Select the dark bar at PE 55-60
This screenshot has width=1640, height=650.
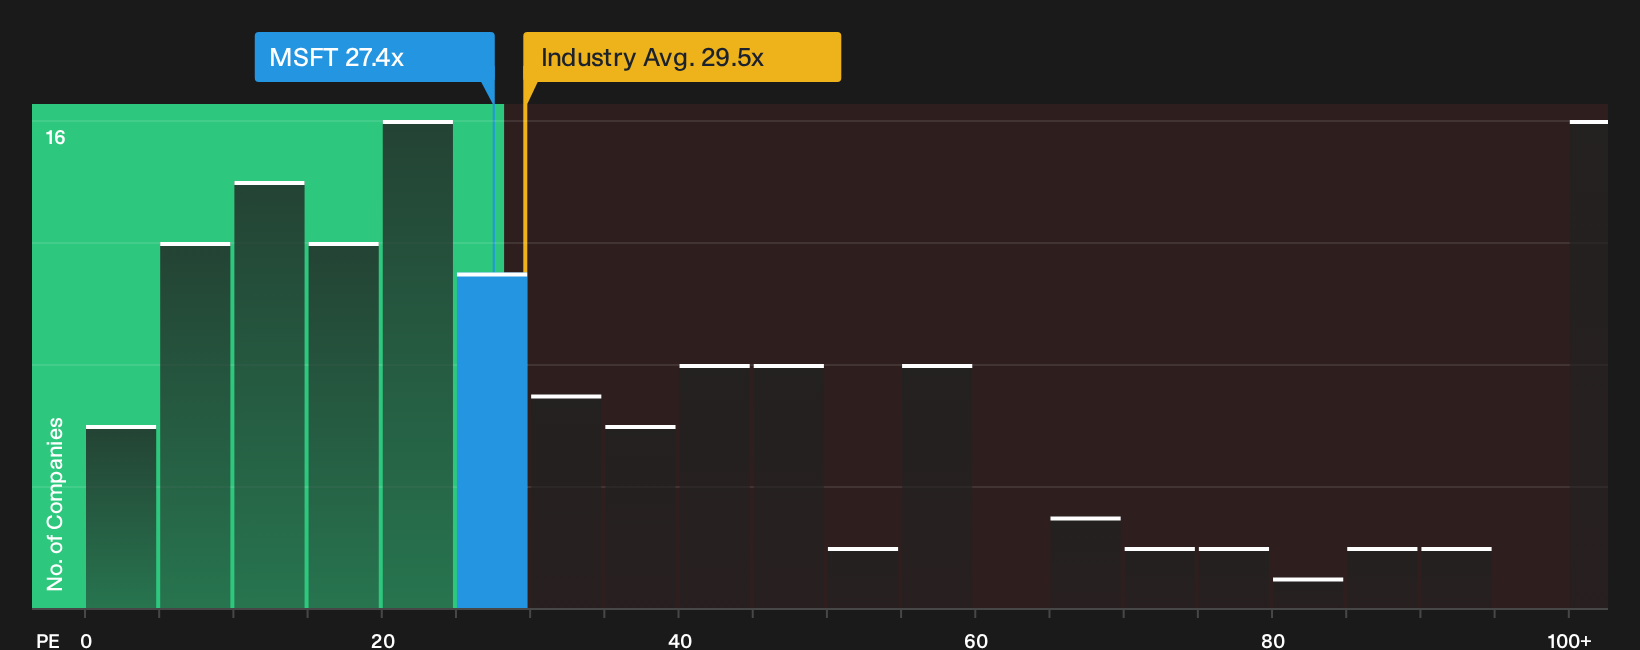tap(937, 486)
